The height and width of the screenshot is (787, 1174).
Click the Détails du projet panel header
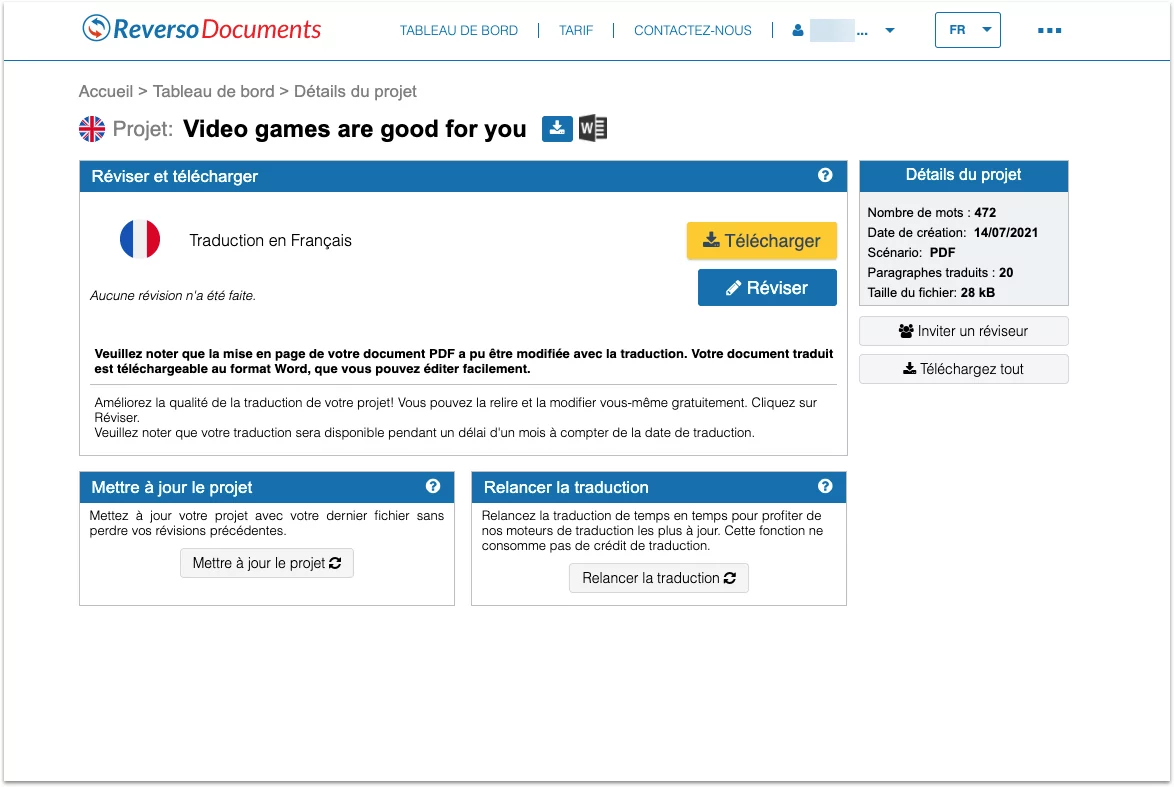[964, 175]
